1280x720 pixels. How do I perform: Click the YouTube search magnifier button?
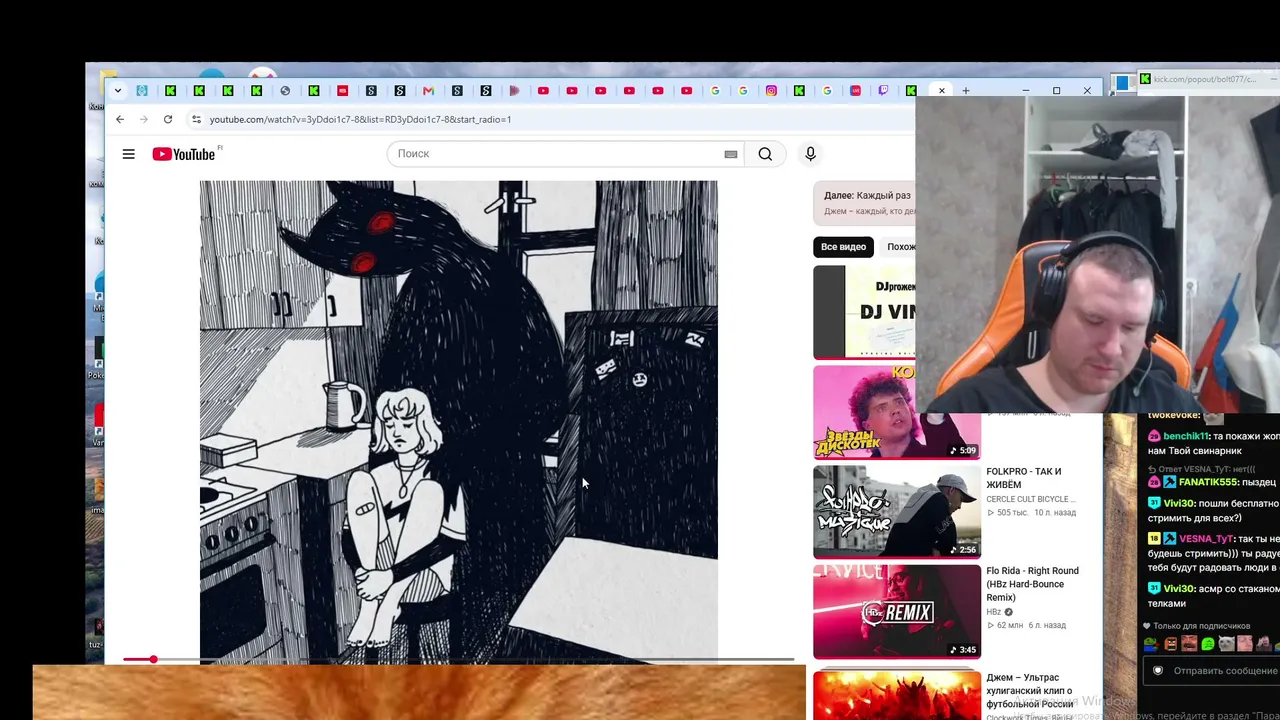pos(765,154)
